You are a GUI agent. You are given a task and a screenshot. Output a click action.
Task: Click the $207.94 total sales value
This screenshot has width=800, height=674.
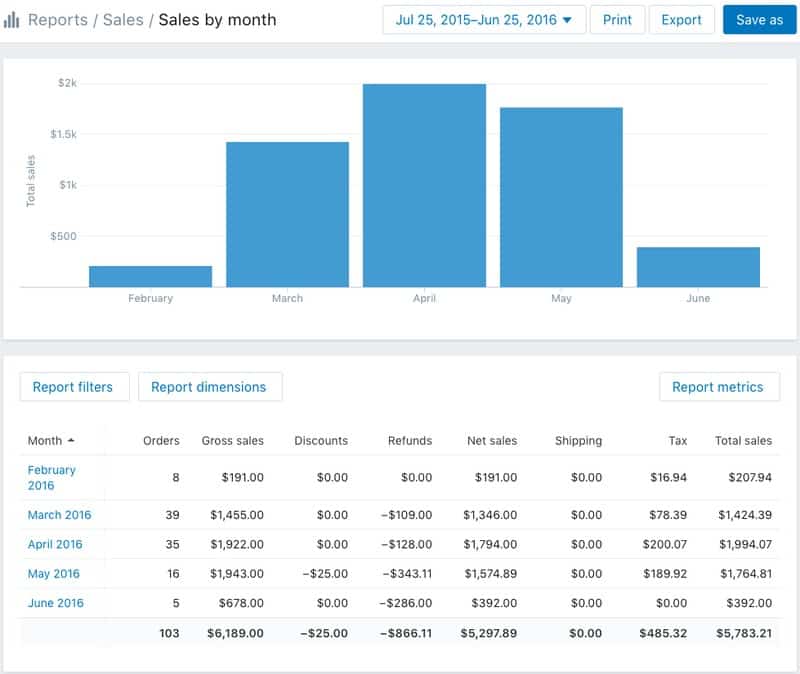click(750, 478)
